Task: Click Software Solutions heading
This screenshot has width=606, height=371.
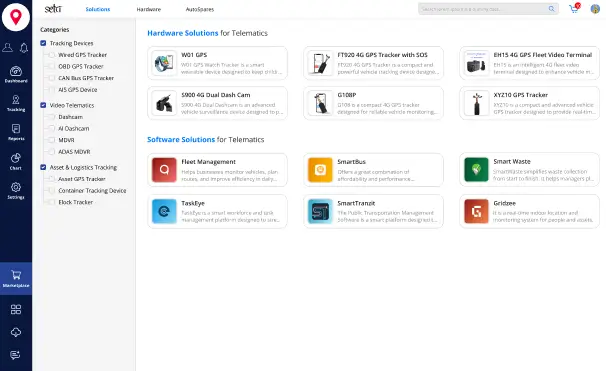Action: tap(181, 140)
